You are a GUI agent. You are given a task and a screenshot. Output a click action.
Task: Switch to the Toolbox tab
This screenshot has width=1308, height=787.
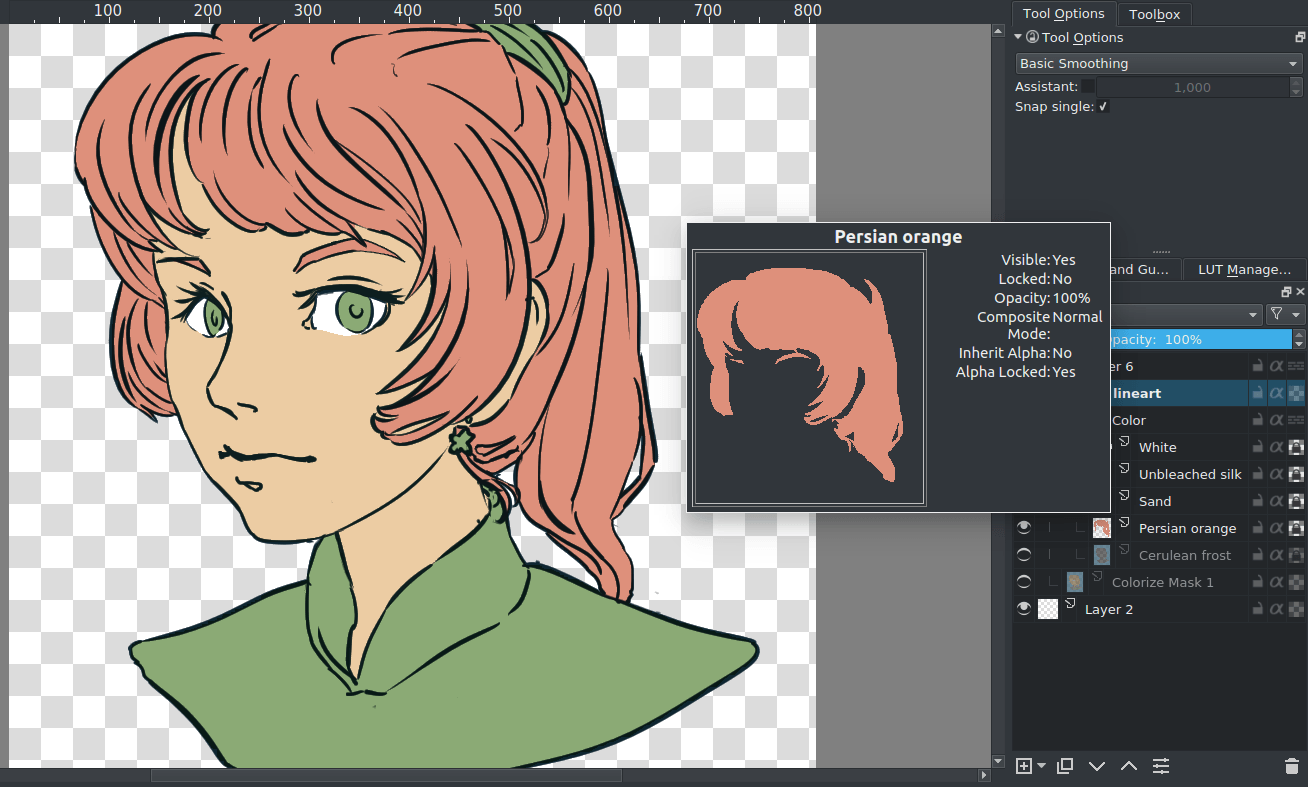pos(1154,13)
